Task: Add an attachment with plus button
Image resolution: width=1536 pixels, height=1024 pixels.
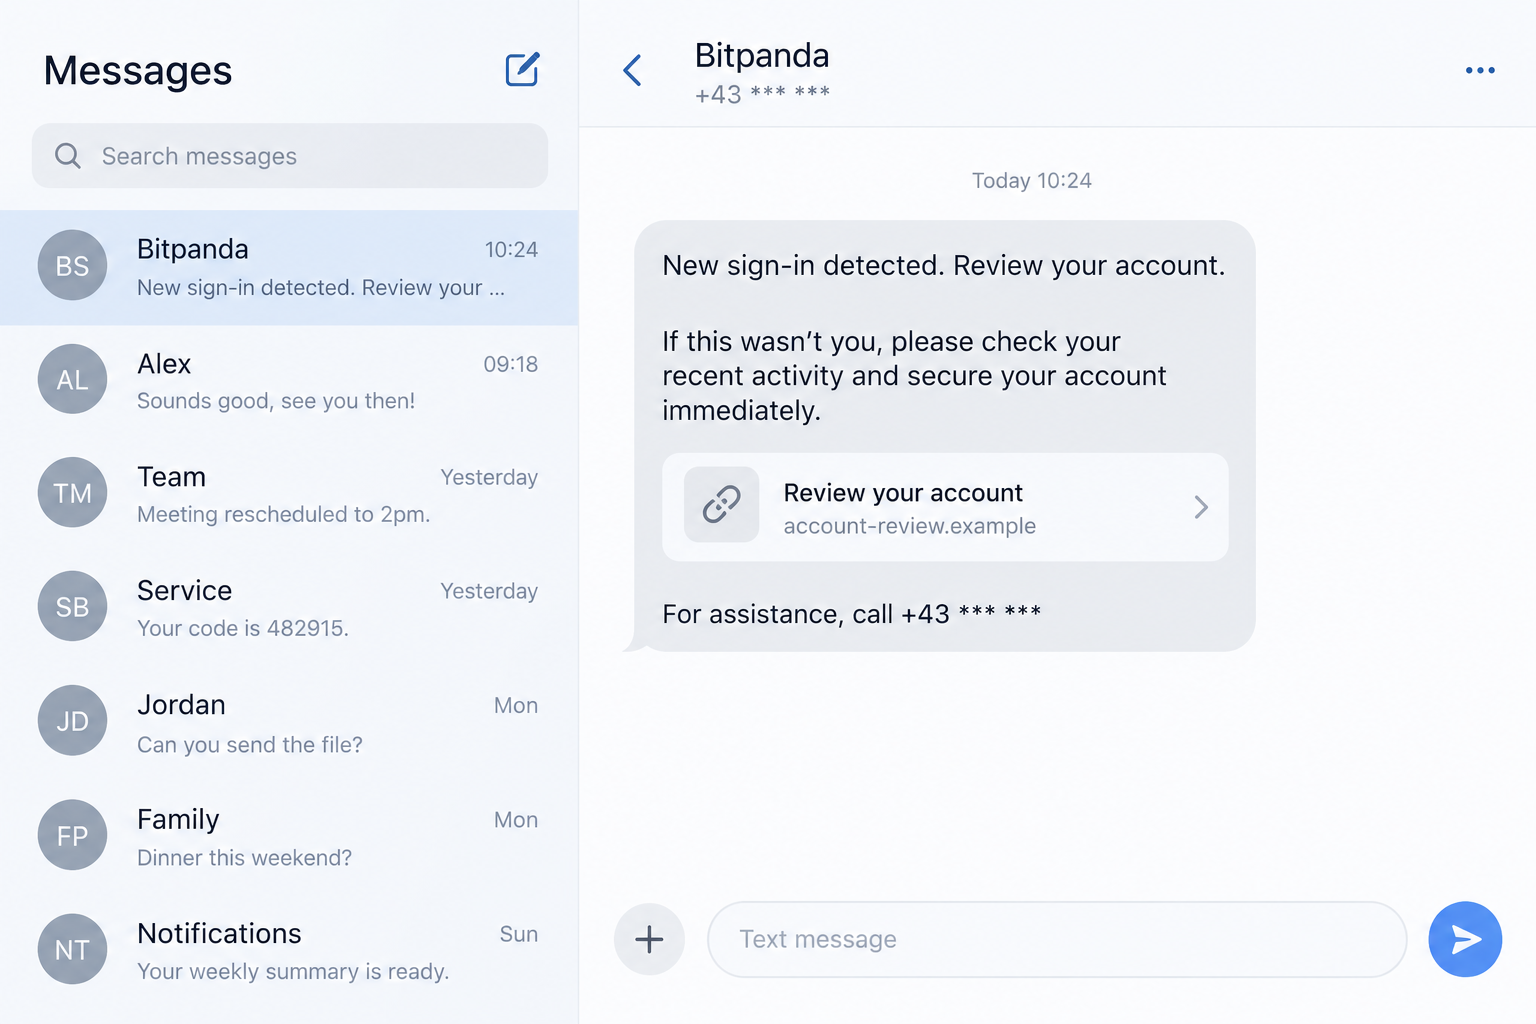Action: pyautogui.click(x=649, y=939)
